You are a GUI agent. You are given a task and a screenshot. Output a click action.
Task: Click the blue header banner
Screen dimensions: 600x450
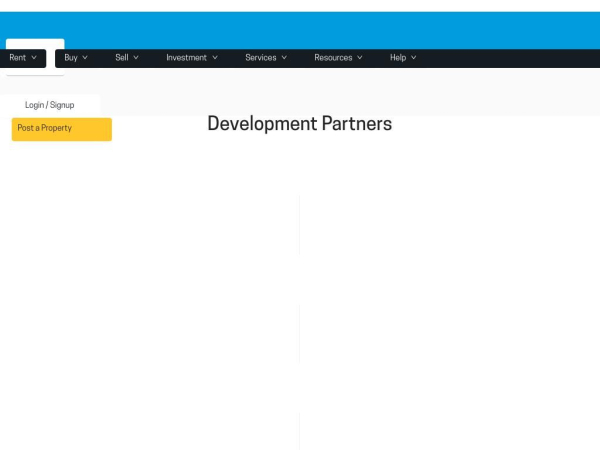click(x=300, y=31)
